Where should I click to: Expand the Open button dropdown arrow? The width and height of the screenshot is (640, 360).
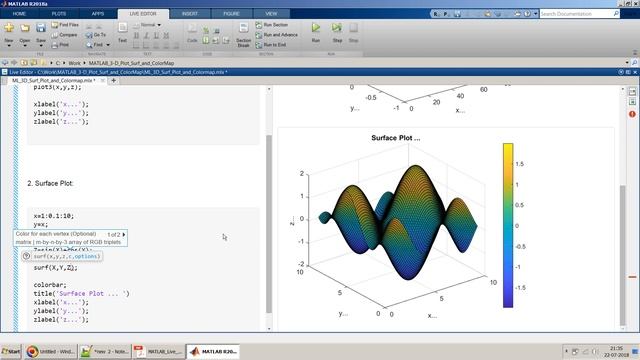pos(25,46)
